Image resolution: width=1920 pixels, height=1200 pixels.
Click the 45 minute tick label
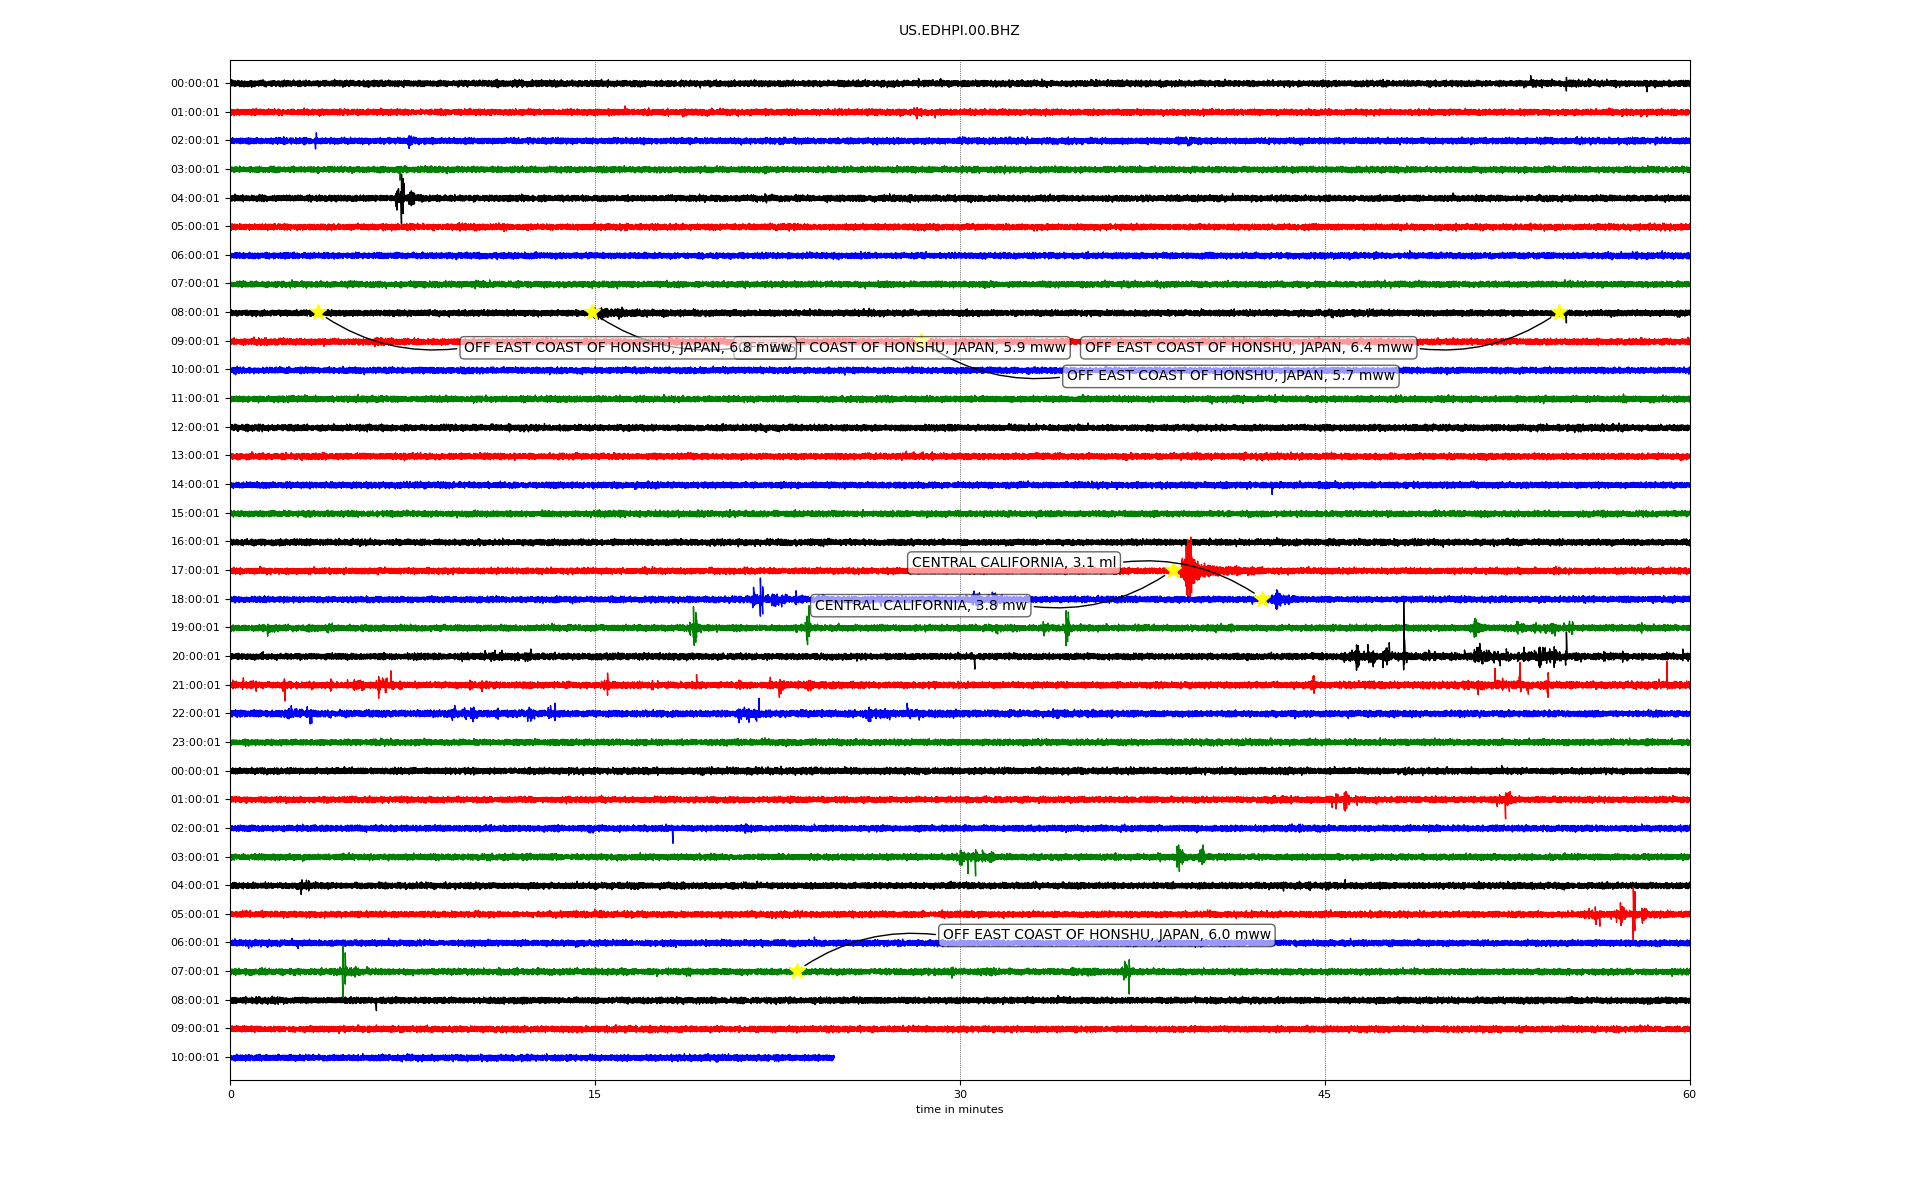tap(1325, 1094)
